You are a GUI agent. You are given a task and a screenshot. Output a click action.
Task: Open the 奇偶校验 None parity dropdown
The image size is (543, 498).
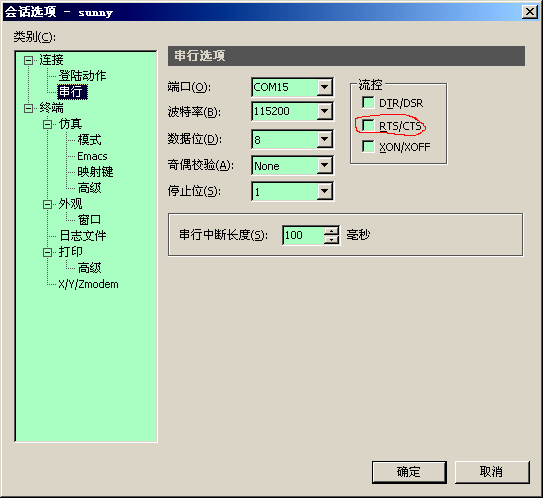pos(324,166)
